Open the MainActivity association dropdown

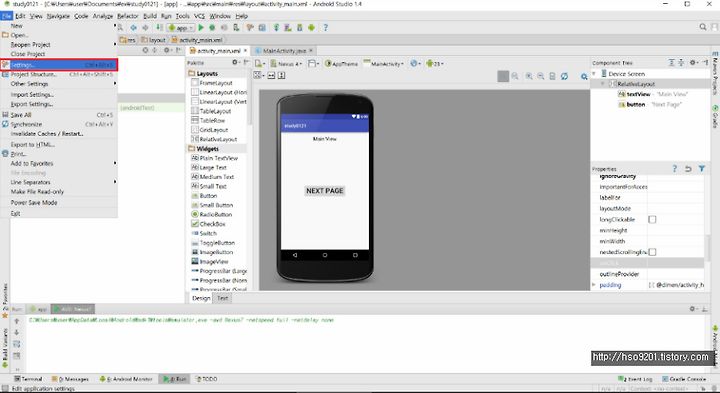coord(383,64)
